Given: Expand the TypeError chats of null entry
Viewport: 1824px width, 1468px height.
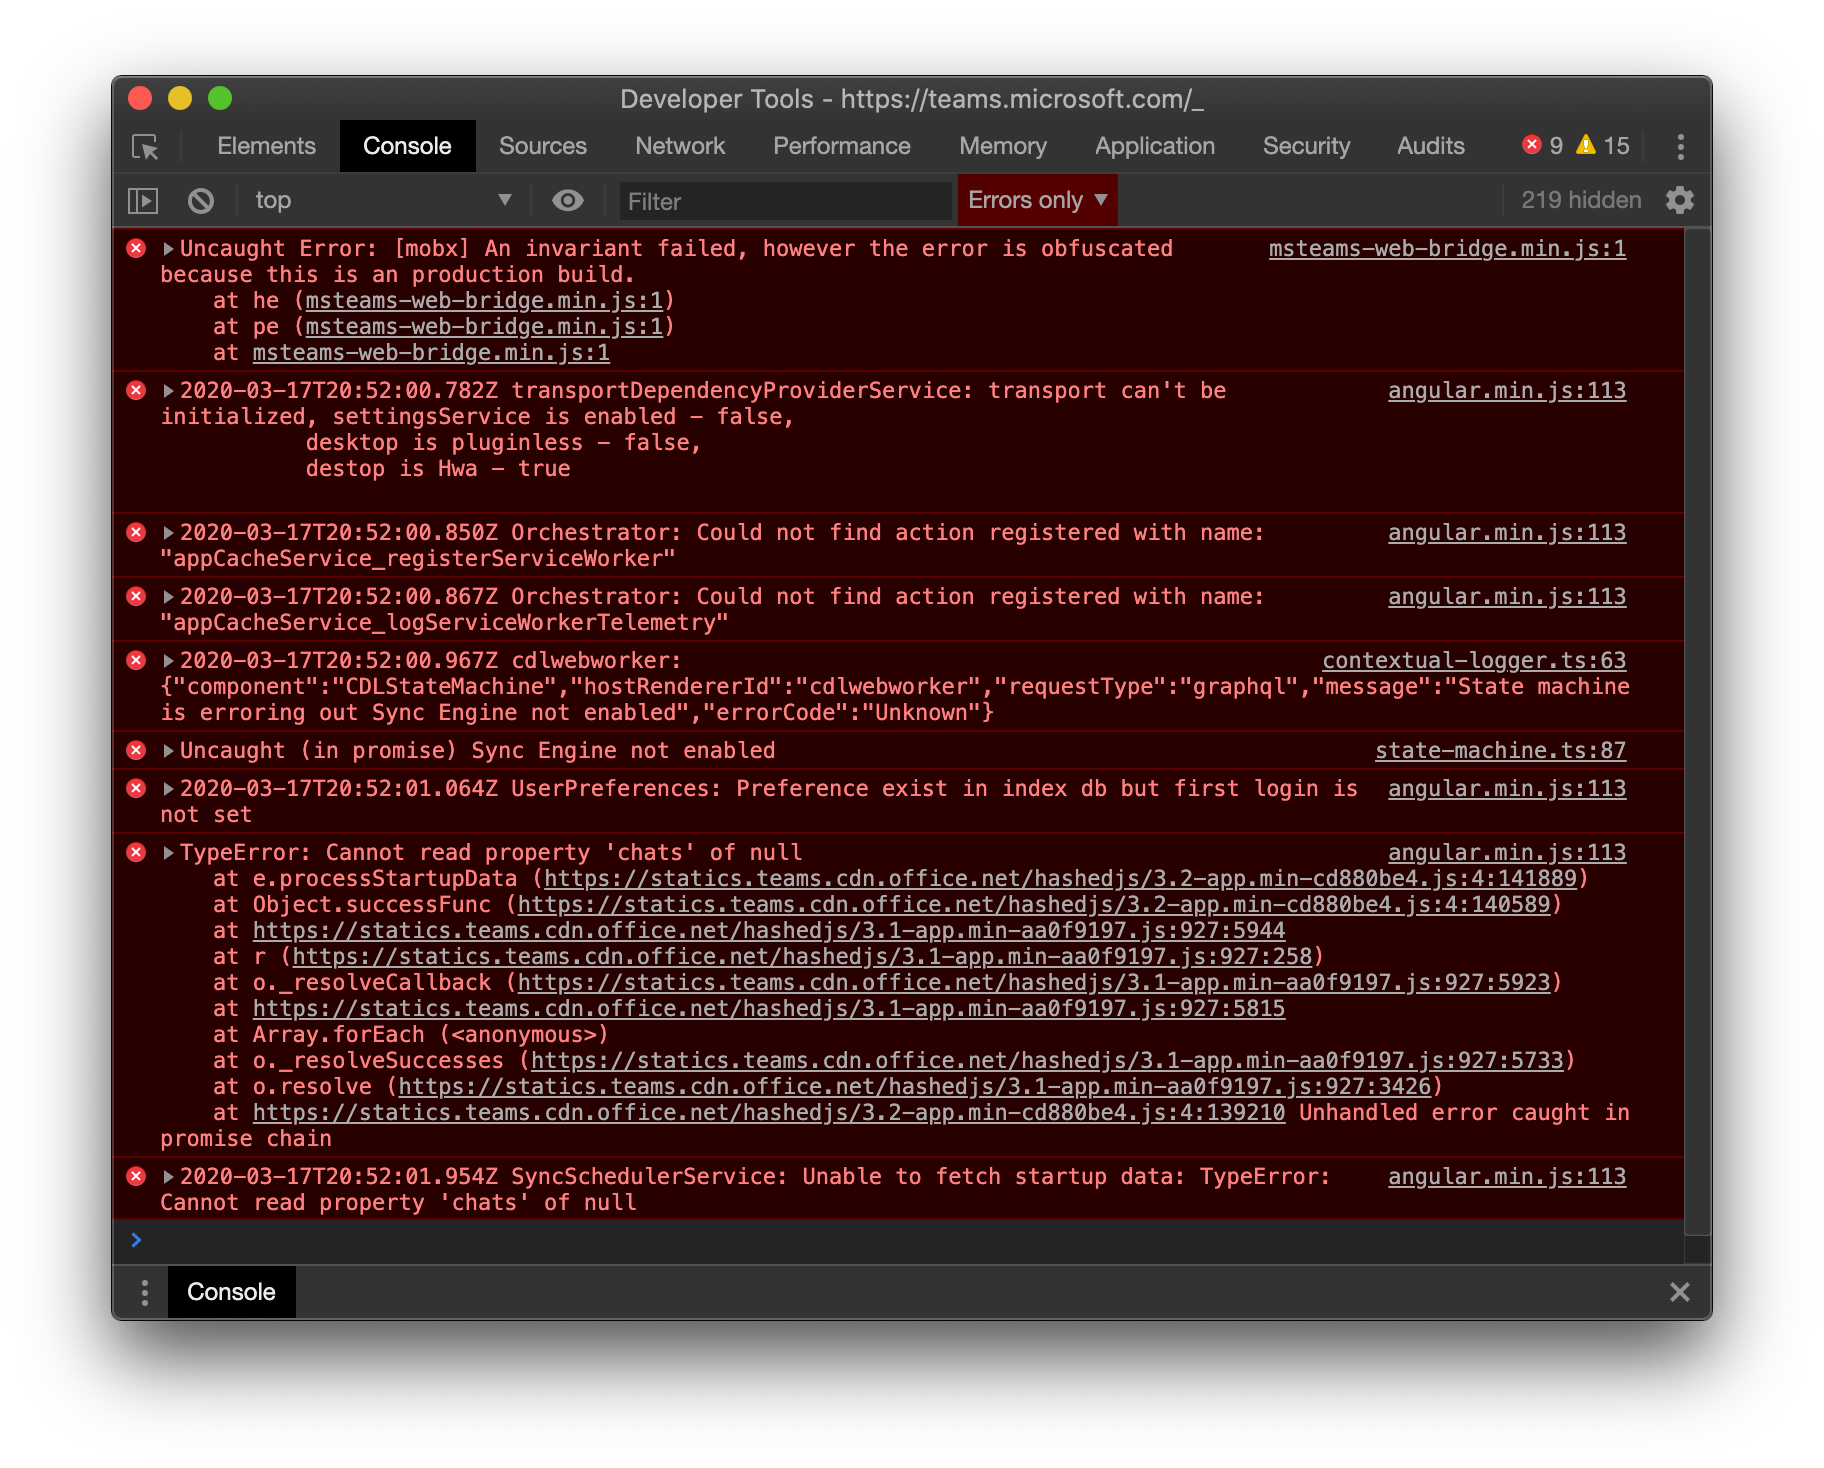Looking at the screenshot, I should (x=169, y=853).
